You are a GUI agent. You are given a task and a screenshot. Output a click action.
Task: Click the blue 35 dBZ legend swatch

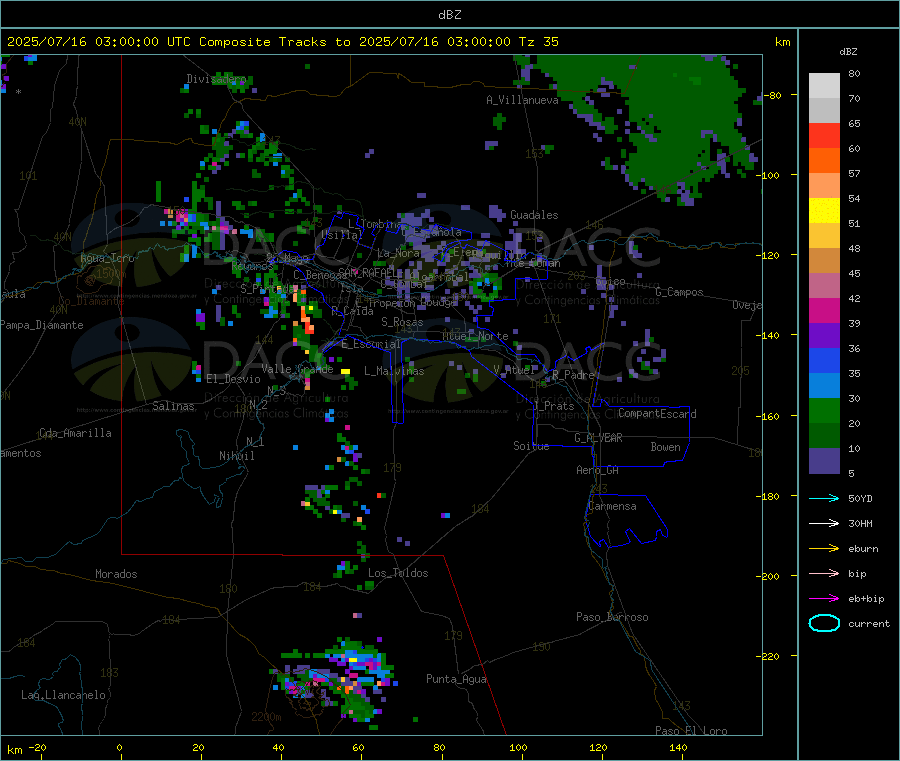pos(824,361)
